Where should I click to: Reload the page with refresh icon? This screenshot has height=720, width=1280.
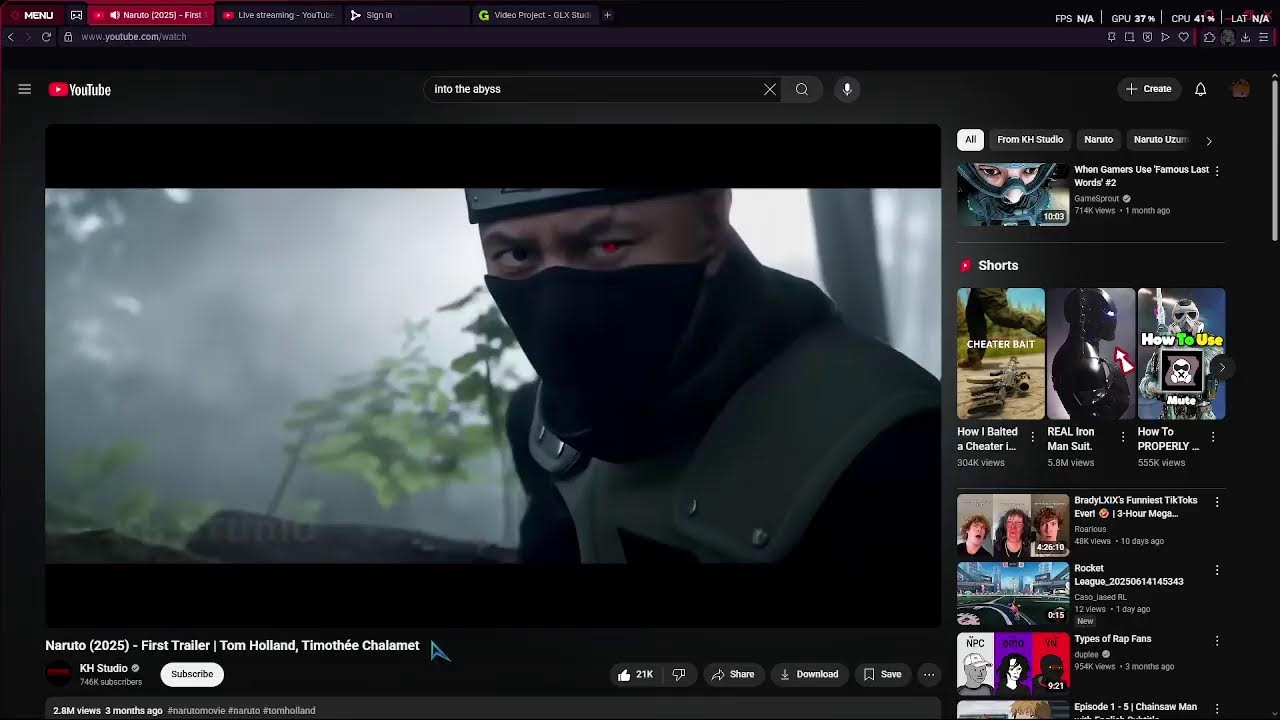click(46, 37)
